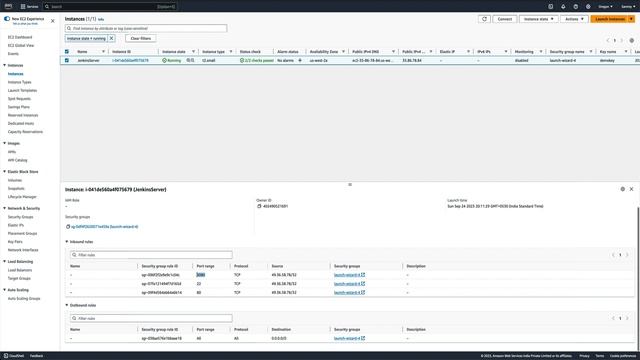
Task: Go to previous page of outbound rules
Action: coord(613,318)
